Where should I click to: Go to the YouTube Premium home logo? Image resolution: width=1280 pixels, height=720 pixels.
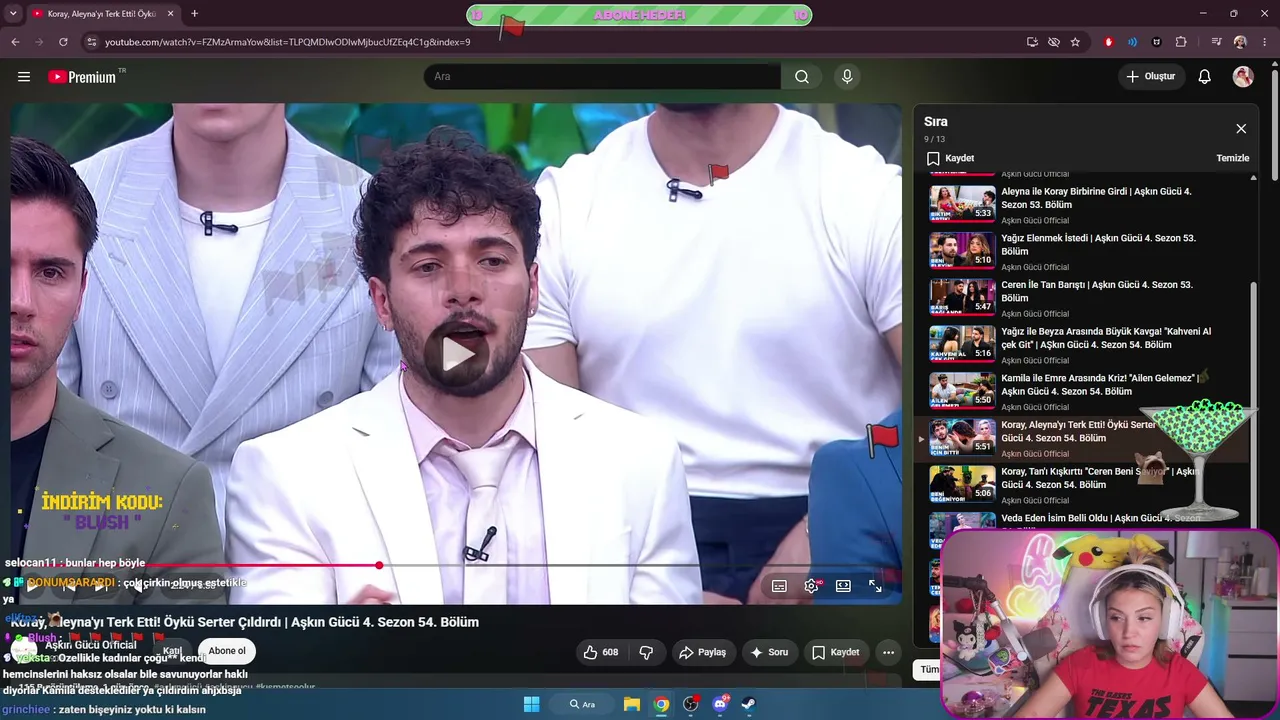(86, 77)
